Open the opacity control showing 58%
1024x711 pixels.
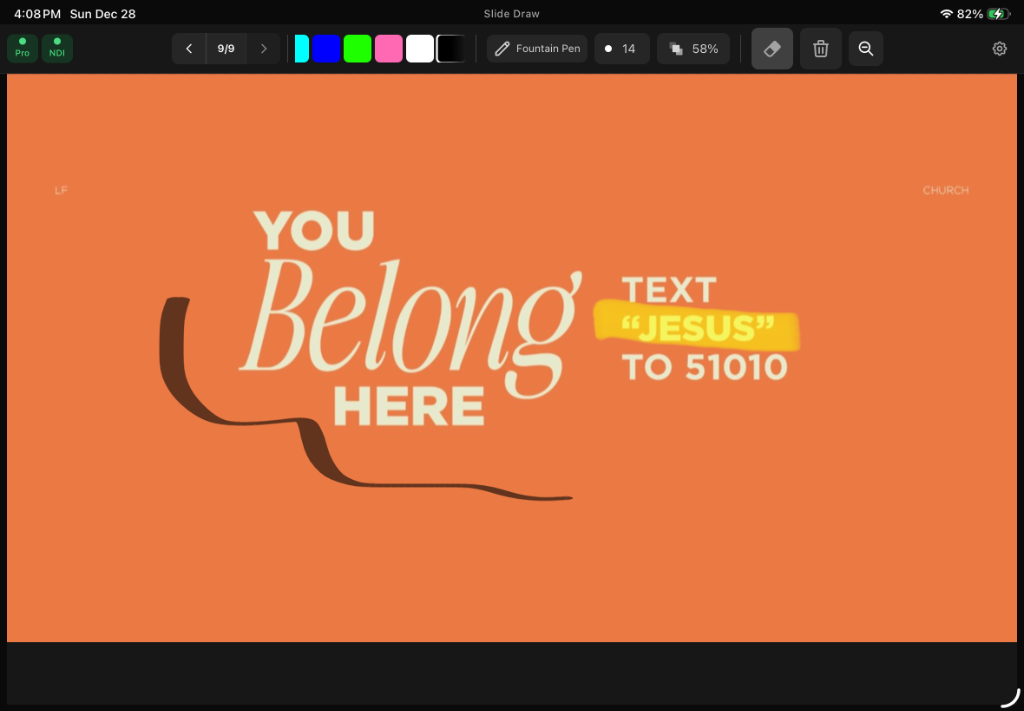693,48
